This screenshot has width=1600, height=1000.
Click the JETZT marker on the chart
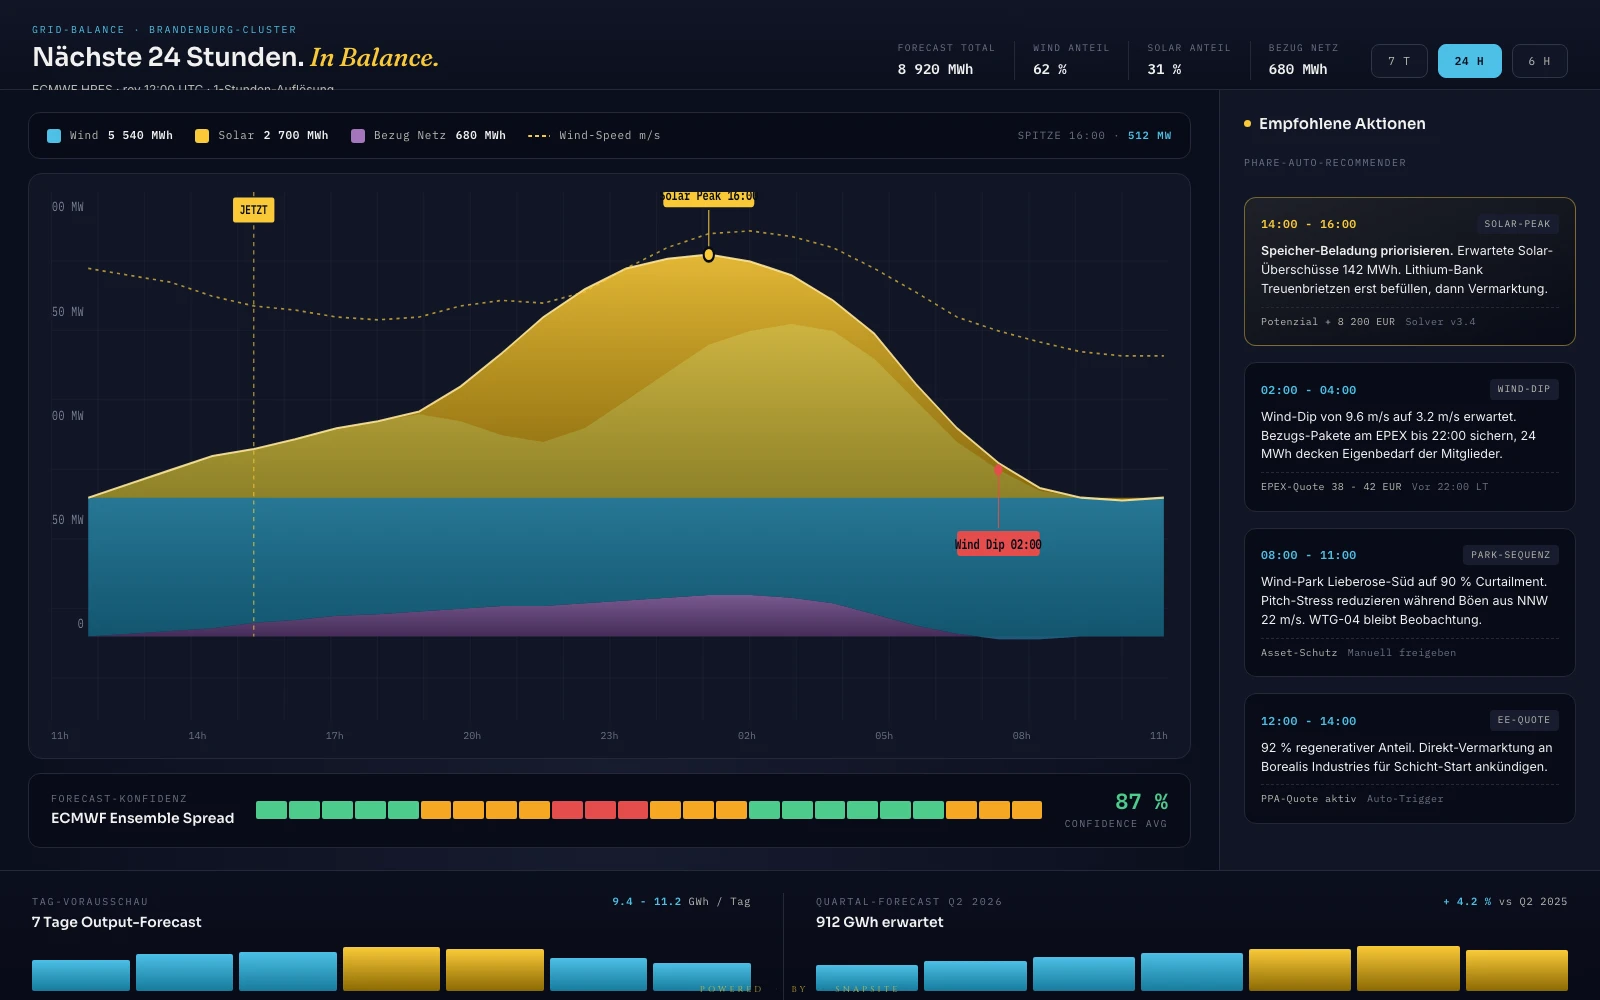click(253, 210)
